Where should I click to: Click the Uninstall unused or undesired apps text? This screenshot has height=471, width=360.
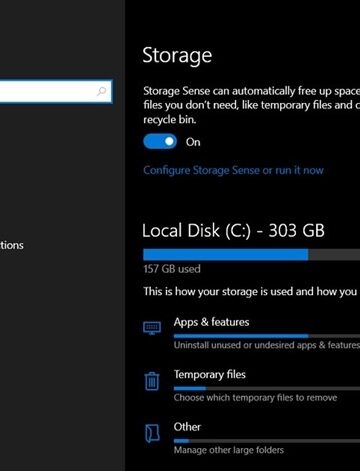[x=267, y=345]
